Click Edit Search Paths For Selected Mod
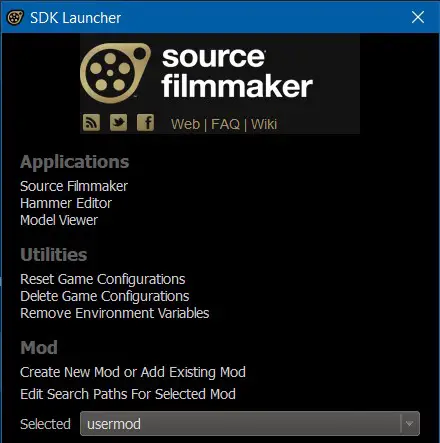 128,394
